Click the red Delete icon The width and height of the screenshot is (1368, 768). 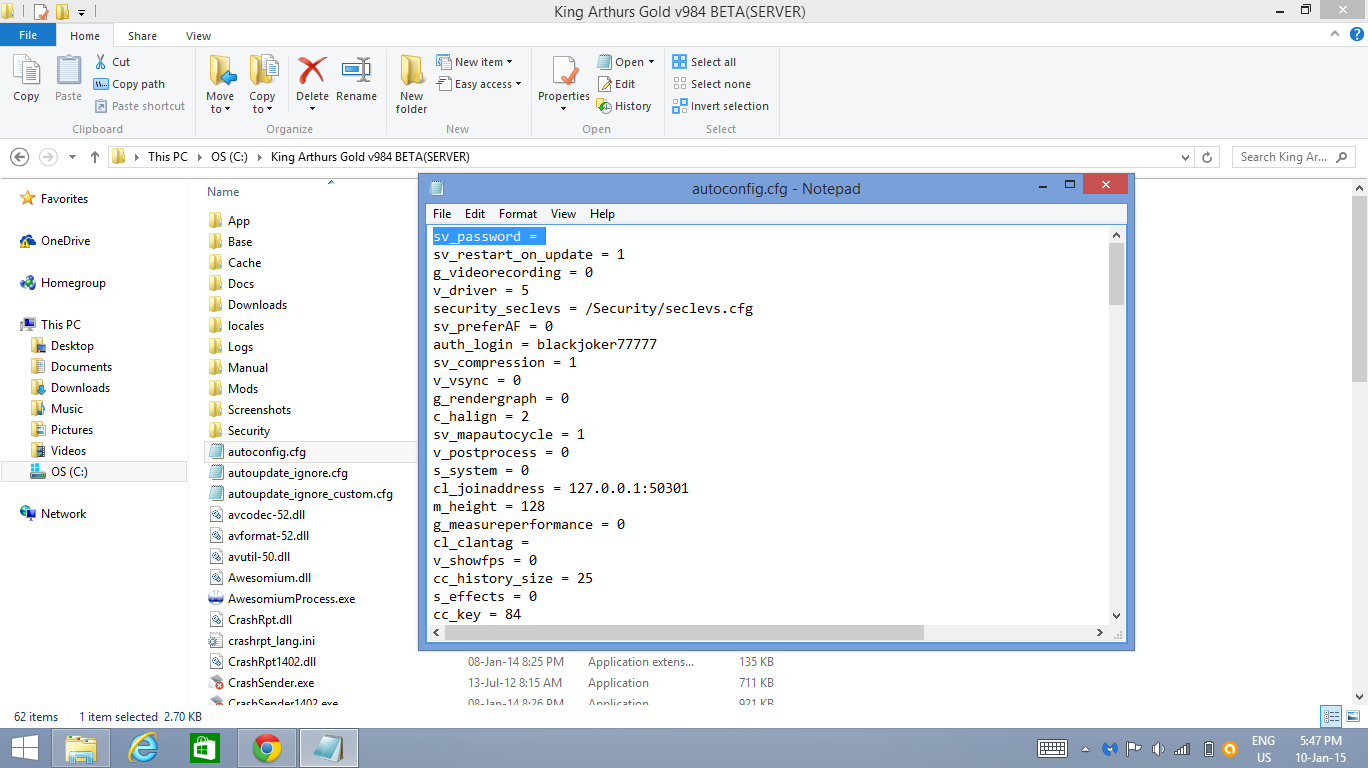312,71
